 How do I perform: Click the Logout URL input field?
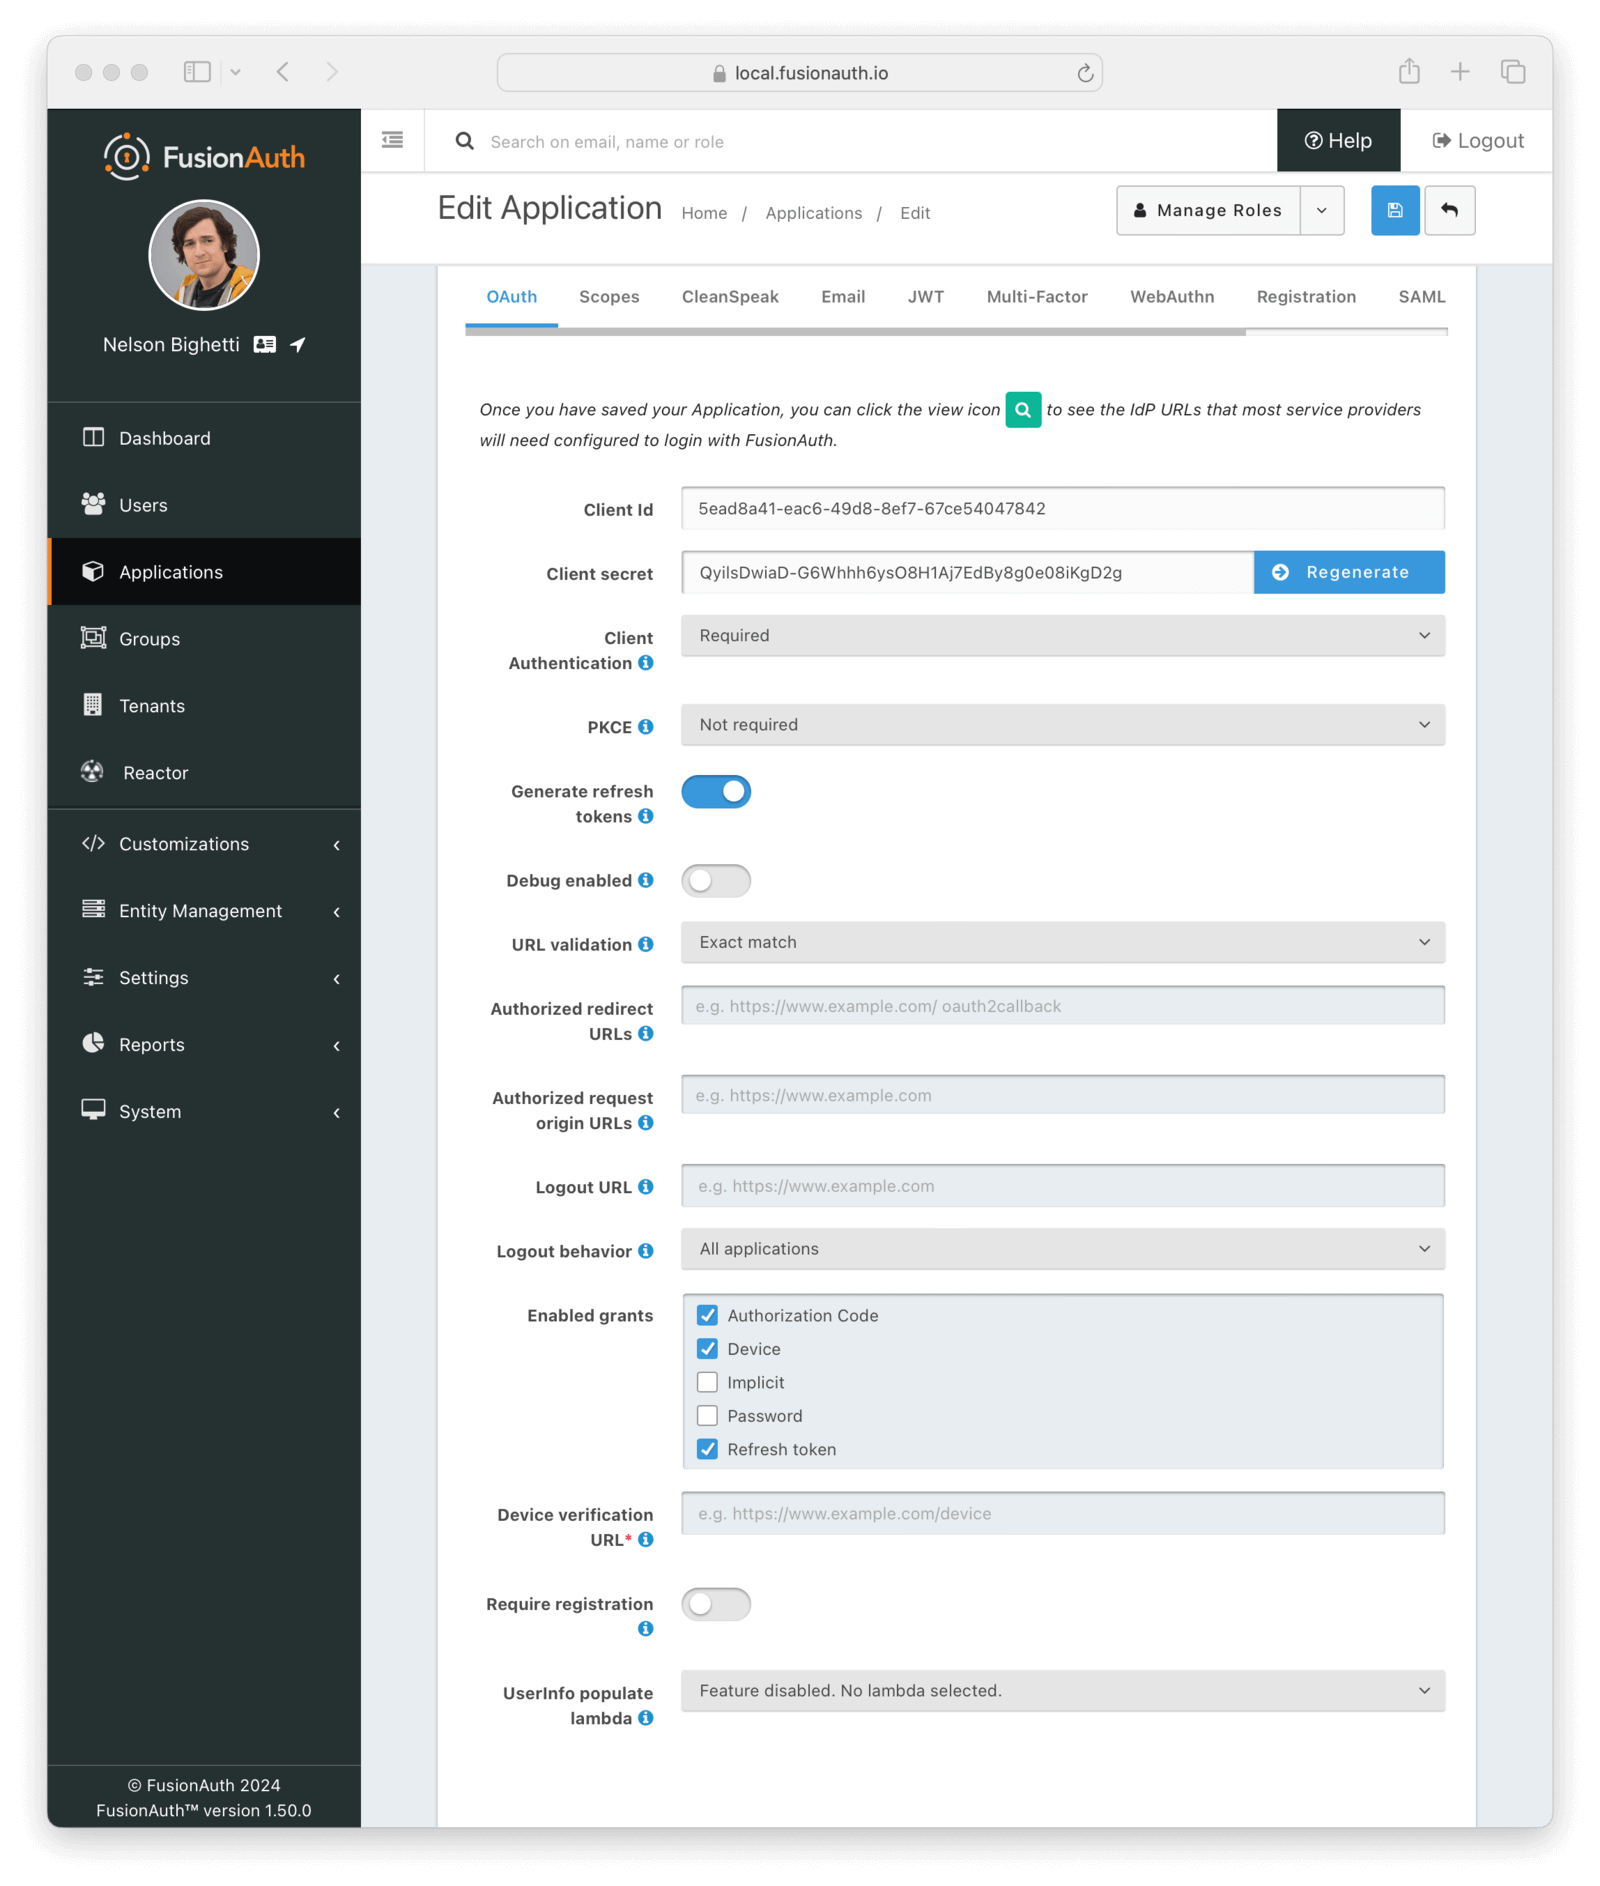1062,1186
